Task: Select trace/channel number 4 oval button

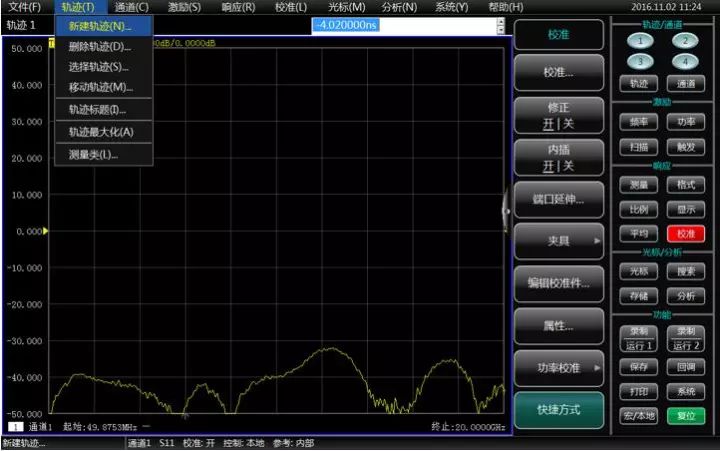Action: pos(684,62)
